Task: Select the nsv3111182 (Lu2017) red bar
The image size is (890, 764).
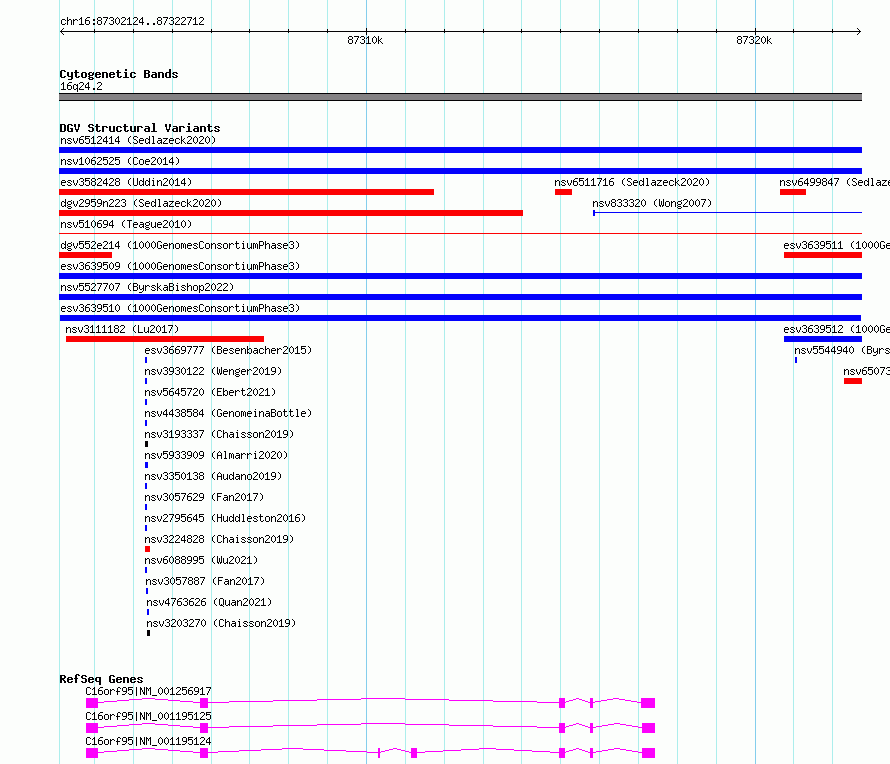Action: [165, 339]
